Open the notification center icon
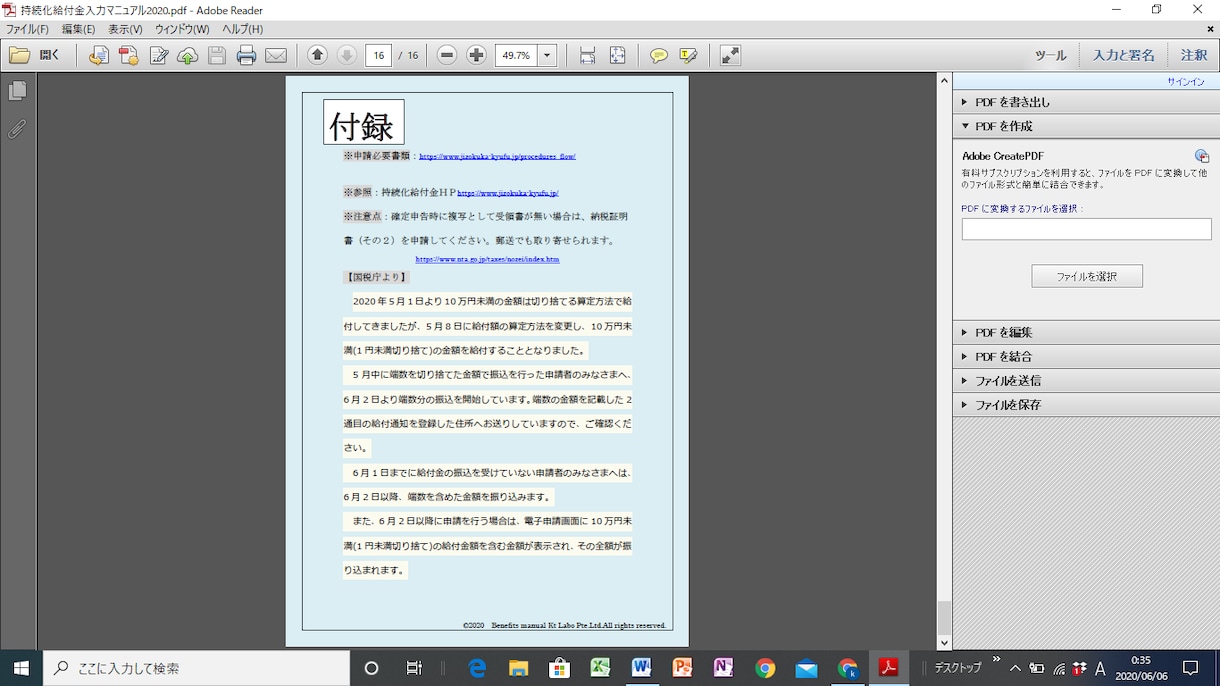Screen dimensions: 1220x686 tap(1190, 668)
